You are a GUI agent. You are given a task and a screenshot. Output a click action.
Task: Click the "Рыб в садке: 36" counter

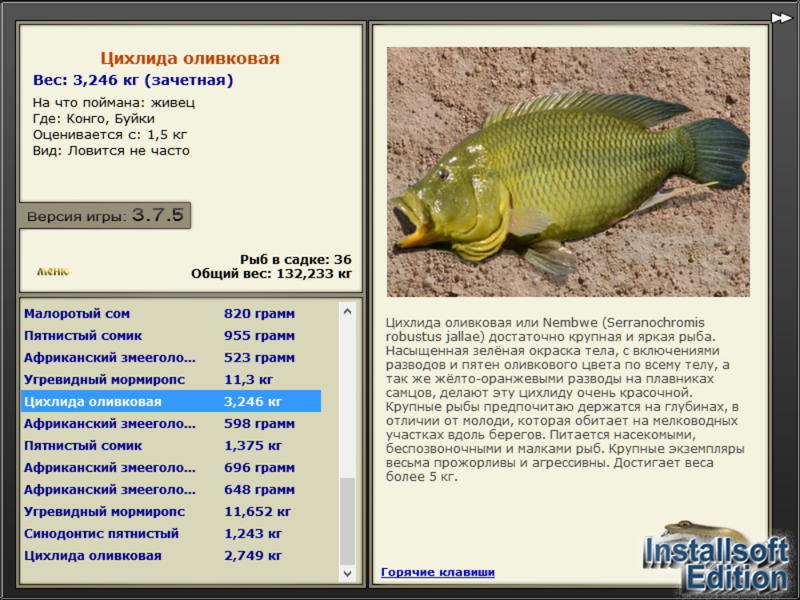pos(296,259)
